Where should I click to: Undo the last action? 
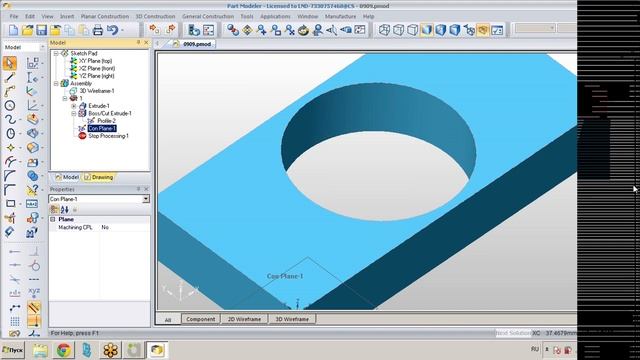(112, 30)
